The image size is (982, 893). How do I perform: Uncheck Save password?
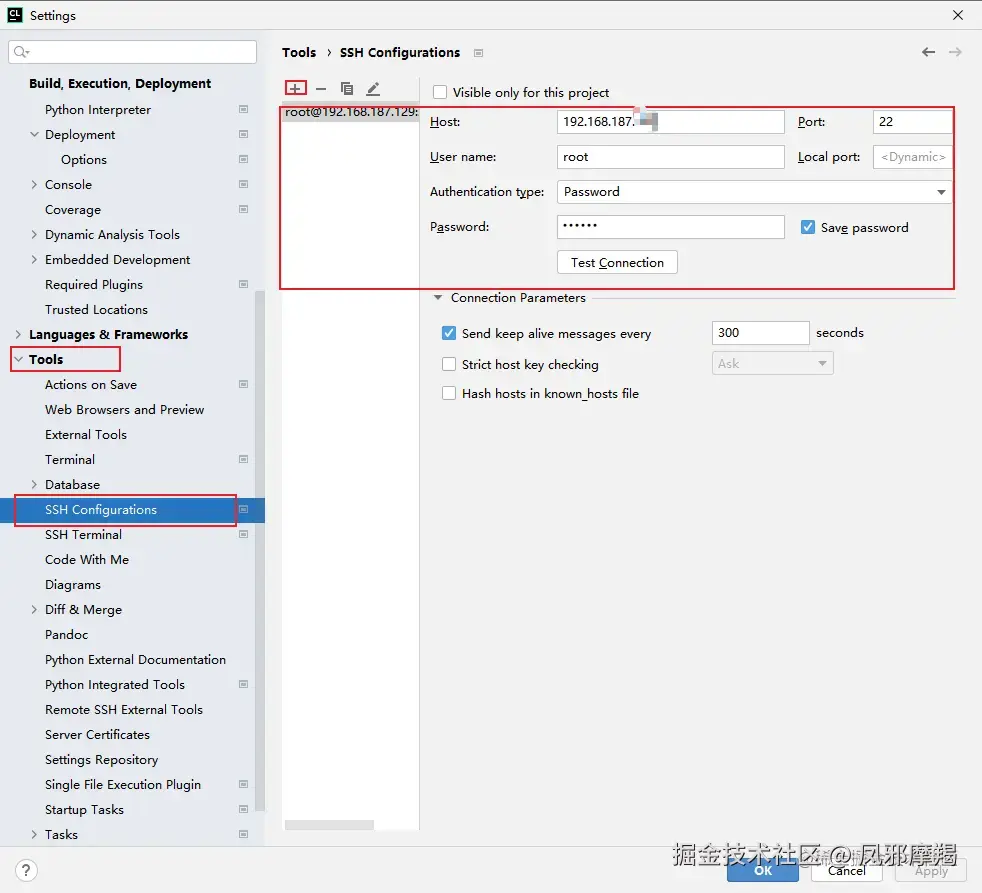pos(808,227)
